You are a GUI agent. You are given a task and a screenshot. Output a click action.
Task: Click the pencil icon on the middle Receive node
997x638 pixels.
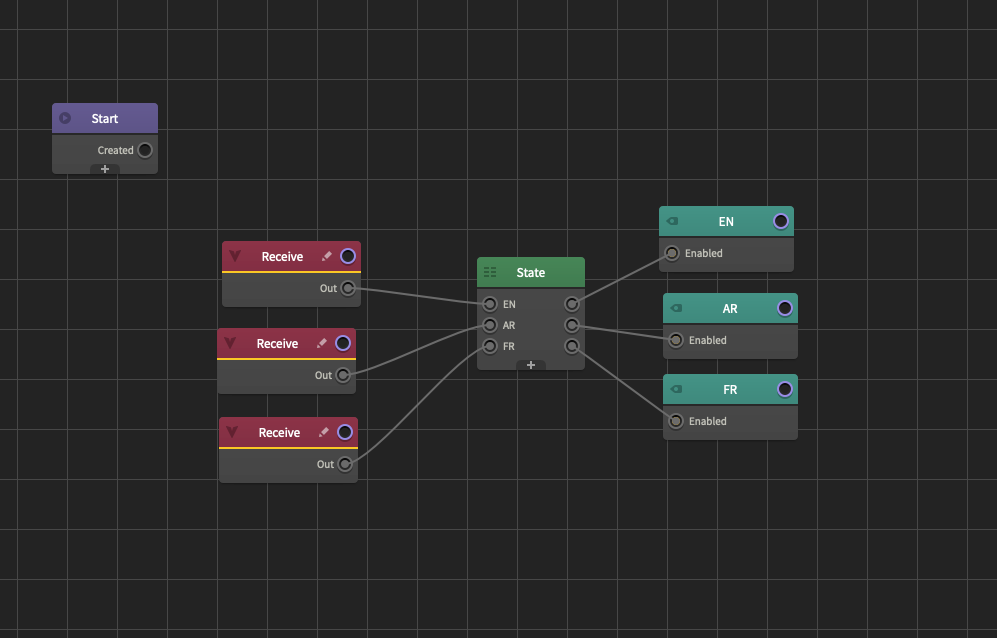pos(321,343)
